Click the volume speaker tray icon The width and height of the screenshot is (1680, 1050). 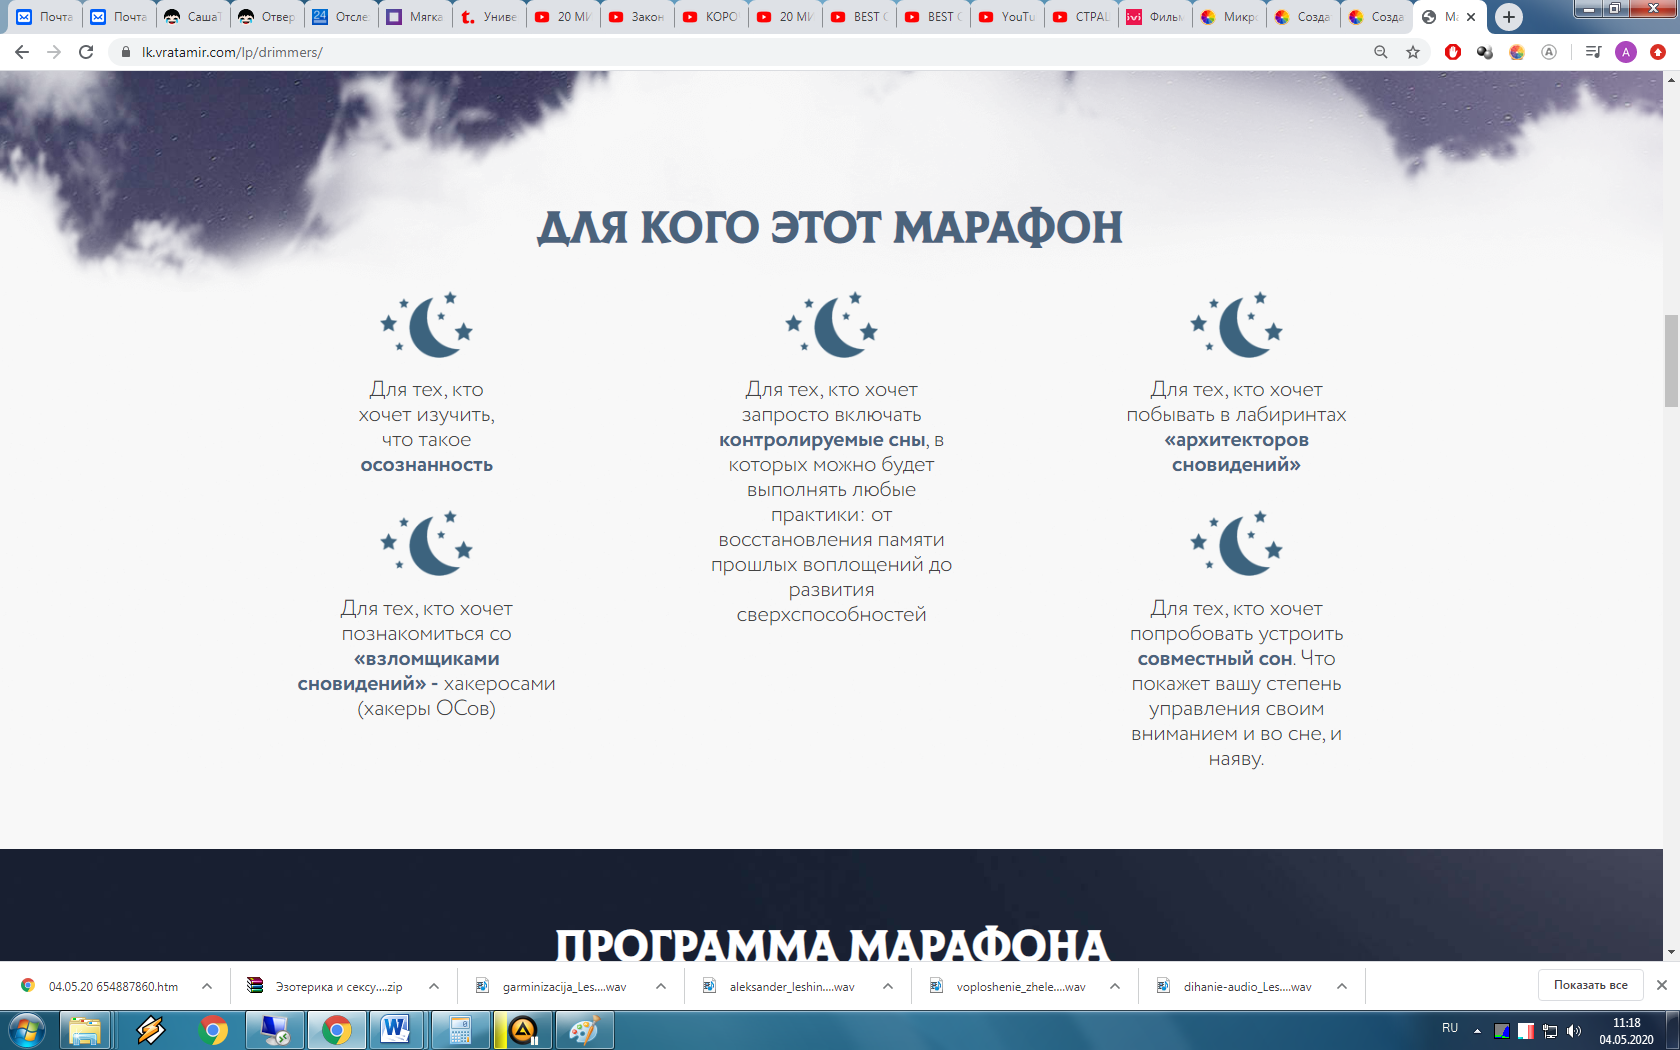coord(1574,1030)
